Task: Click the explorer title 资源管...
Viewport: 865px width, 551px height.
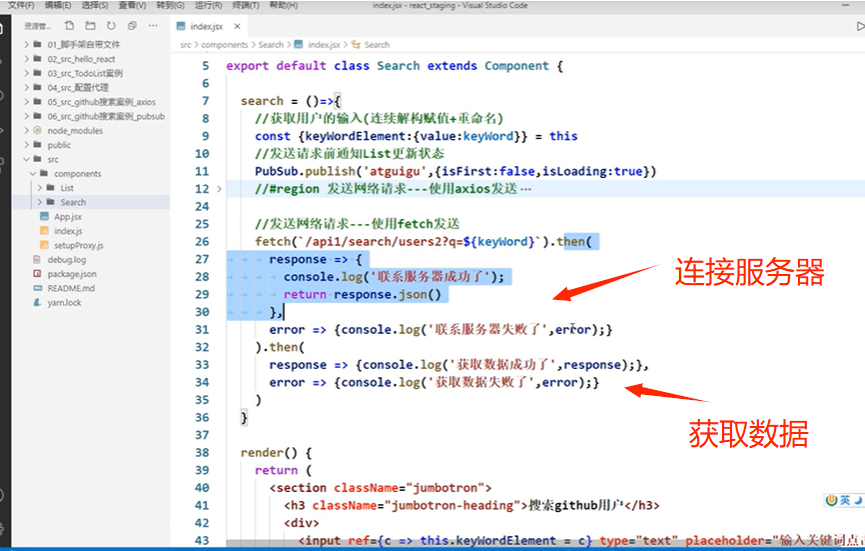Action: tap(37, 26)
